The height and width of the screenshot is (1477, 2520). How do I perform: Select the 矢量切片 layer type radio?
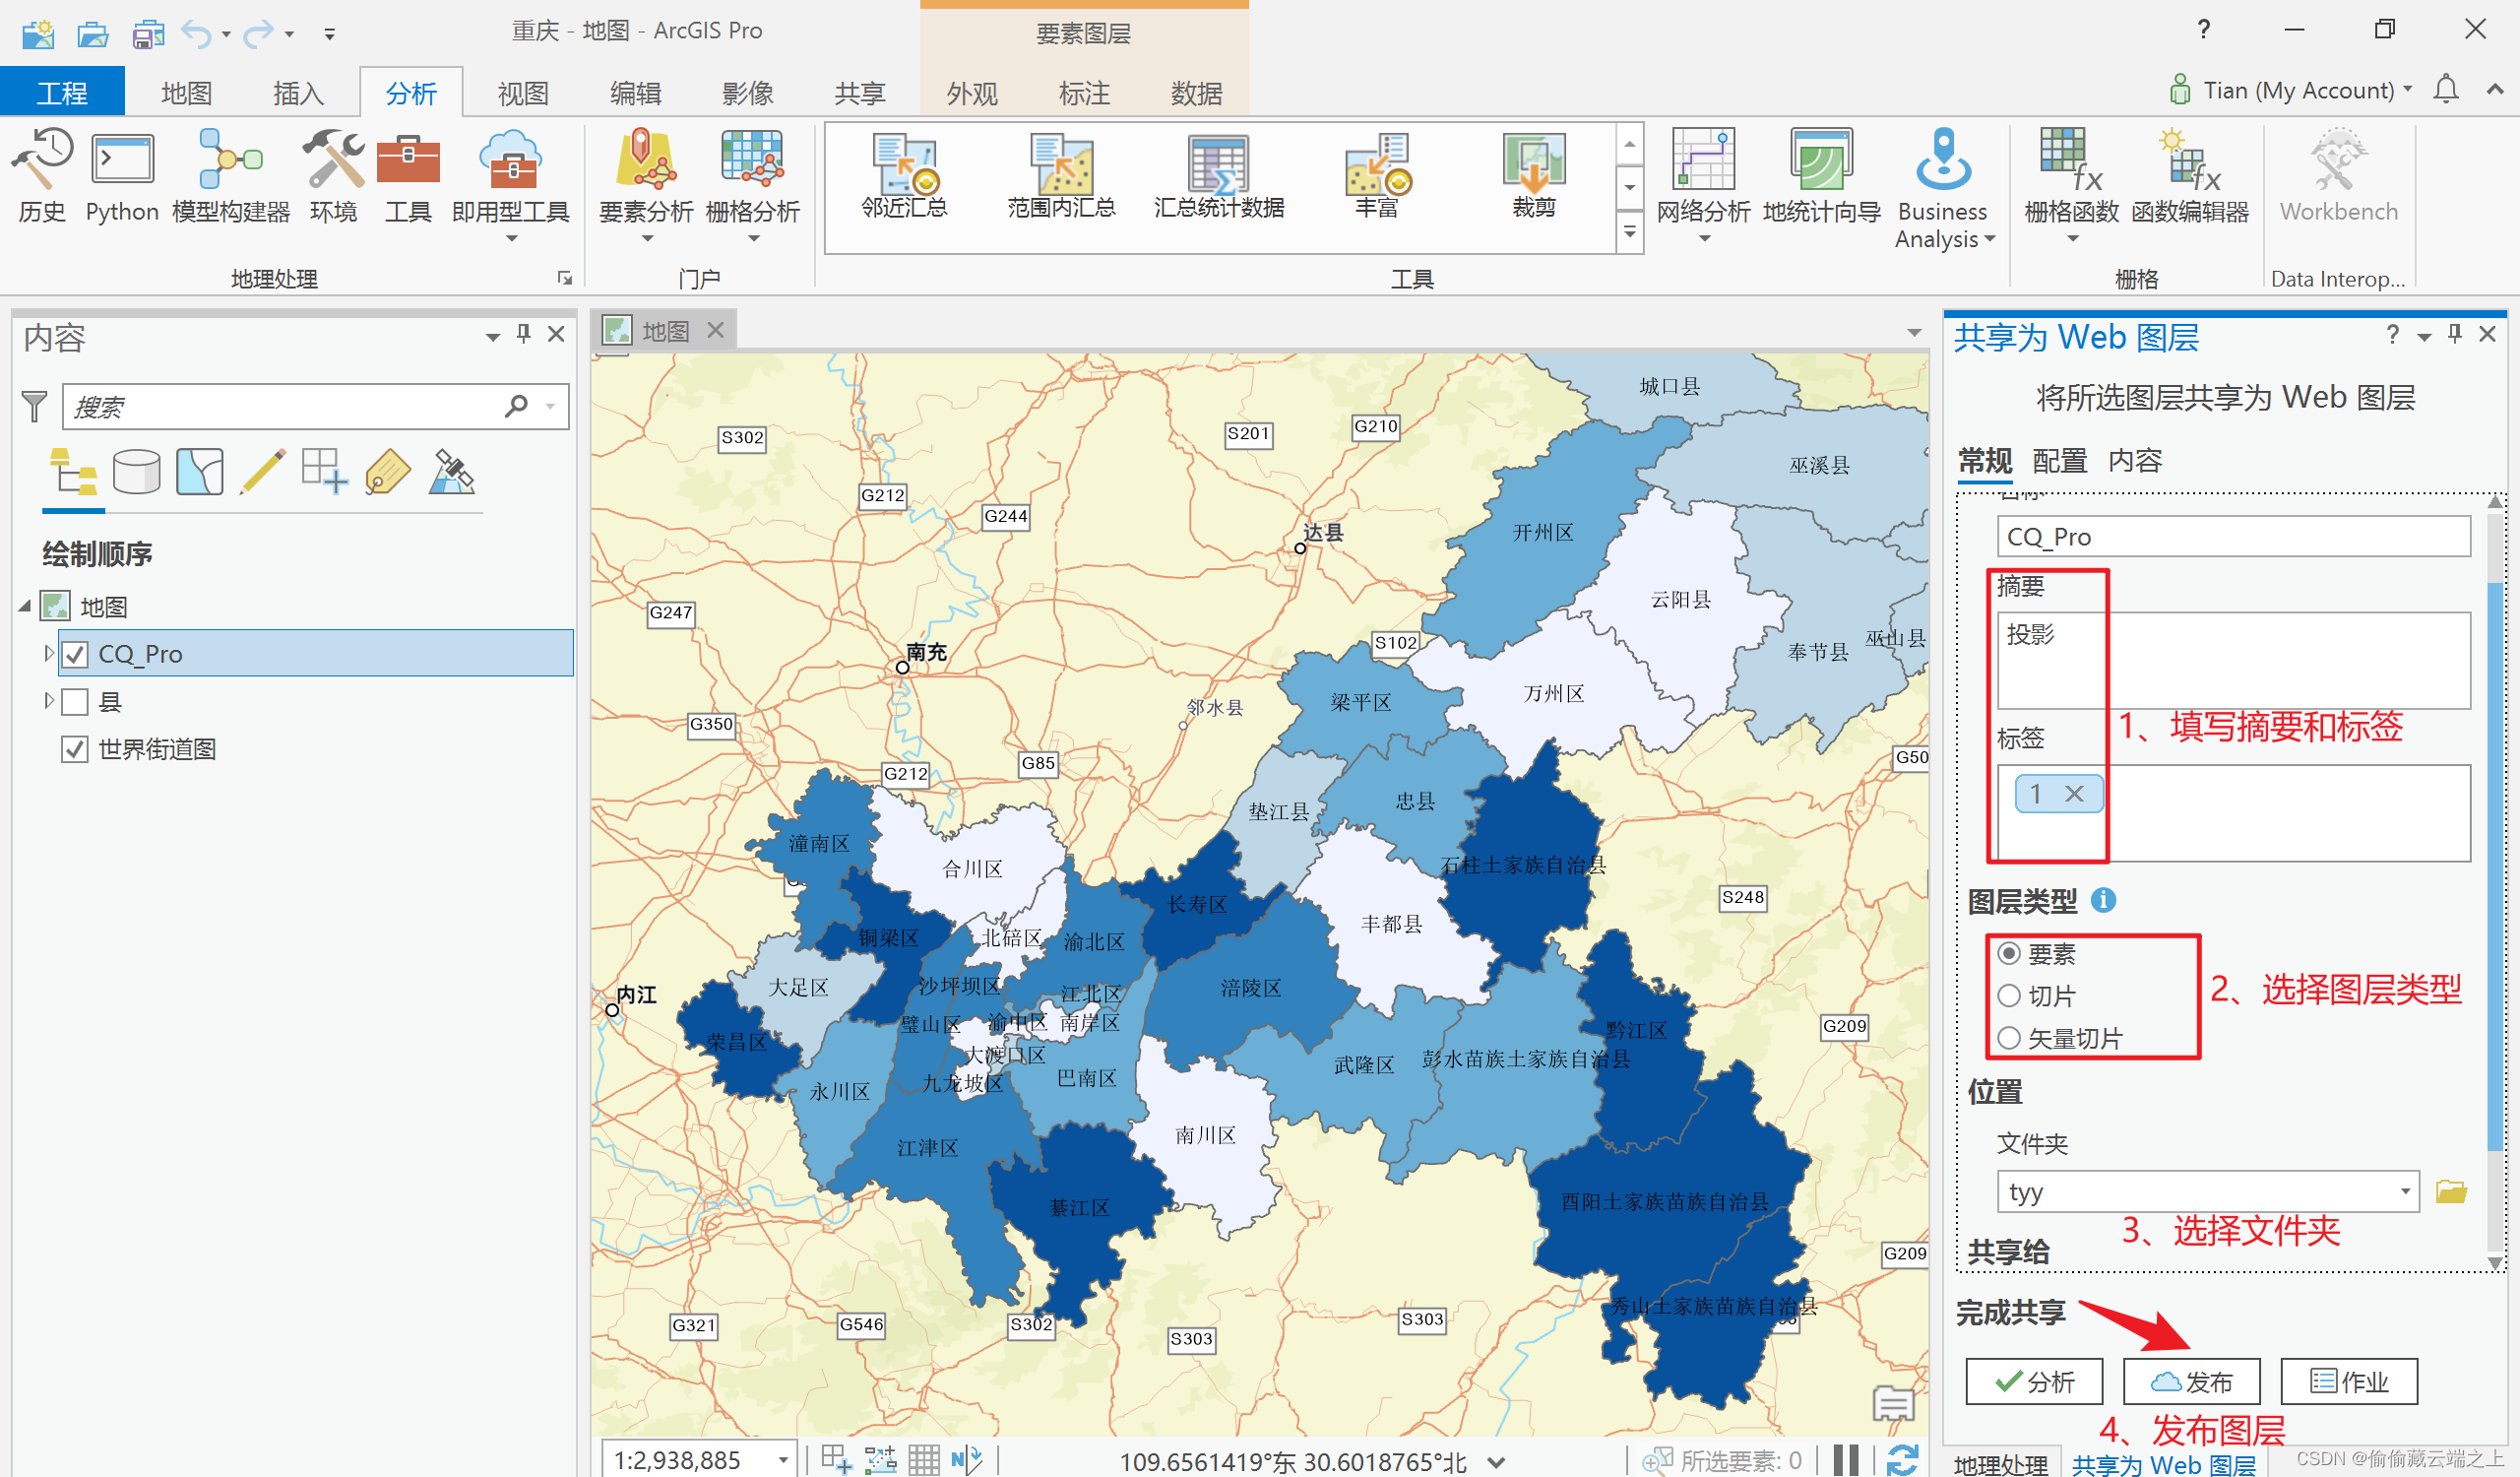coord(2009,1038)
